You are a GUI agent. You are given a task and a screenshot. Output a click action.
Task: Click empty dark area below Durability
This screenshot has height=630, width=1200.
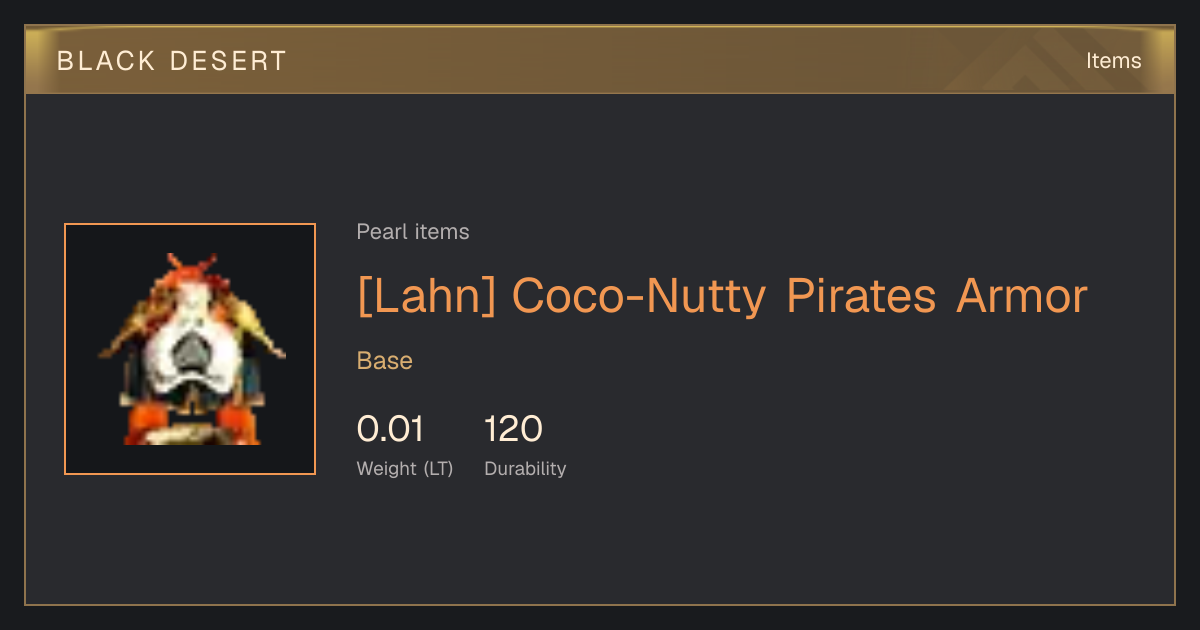coord(600,545)
